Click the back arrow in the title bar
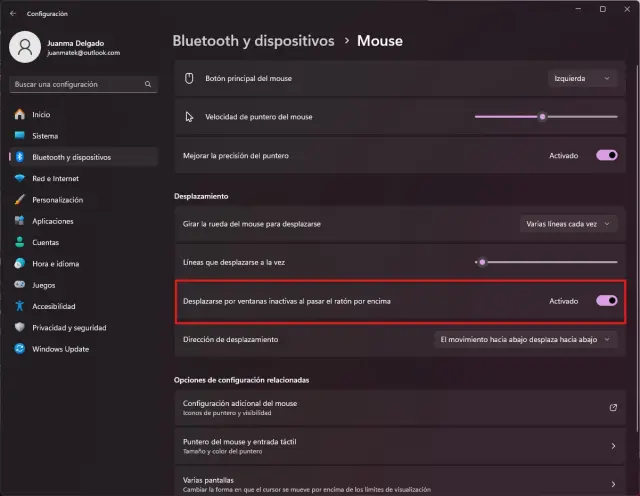Image resolution: width=640 pixels, height=496 pixels. [x=13, y=14]
